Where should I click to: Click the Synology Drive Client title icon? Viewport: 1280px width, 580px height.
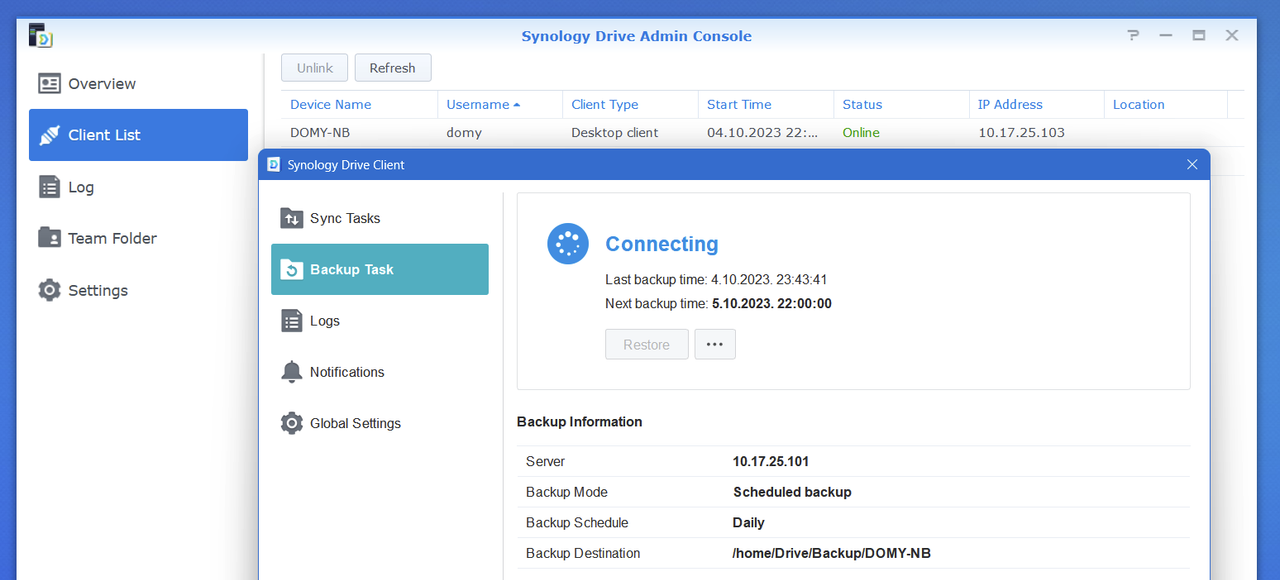(x=274, y=164)
